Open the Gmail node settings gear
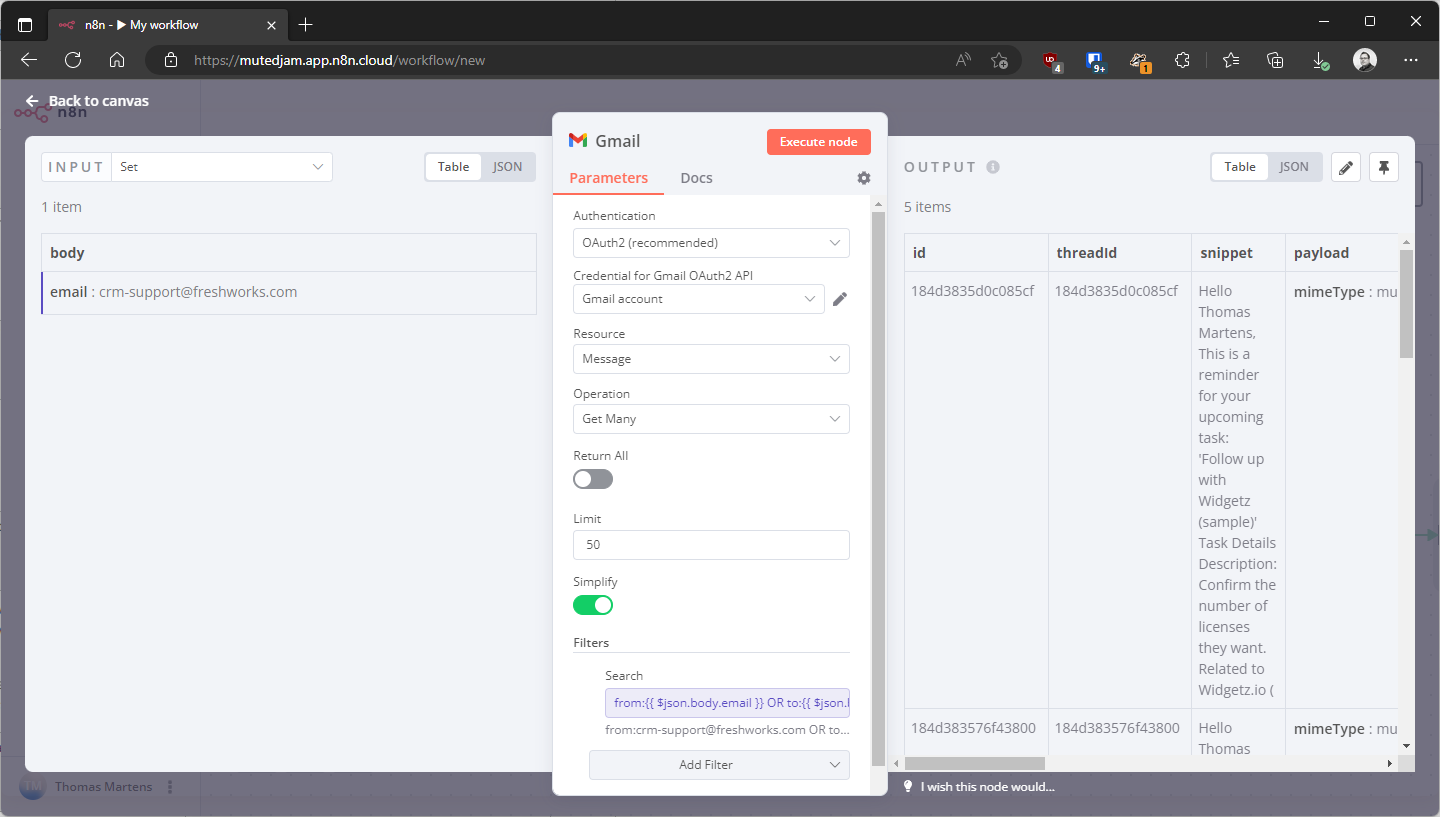 (x=864, y=178)
